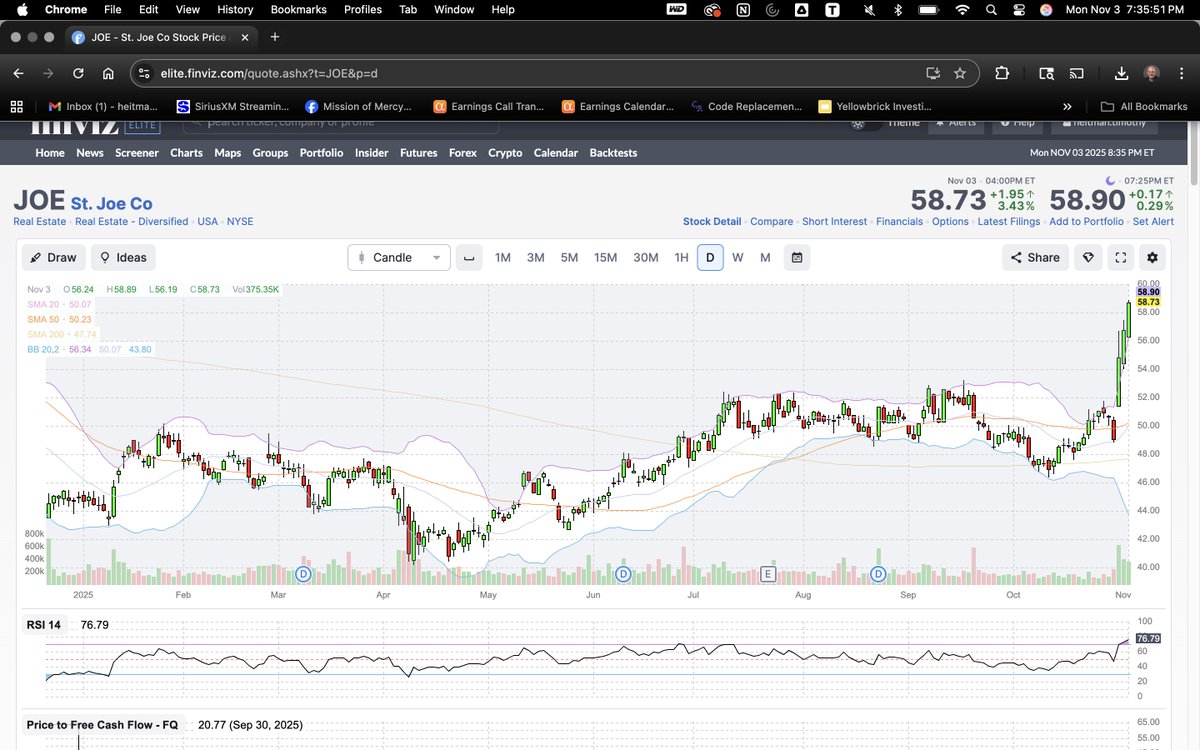Switch to the Screener tab
1200x750 pixels.
136,153
